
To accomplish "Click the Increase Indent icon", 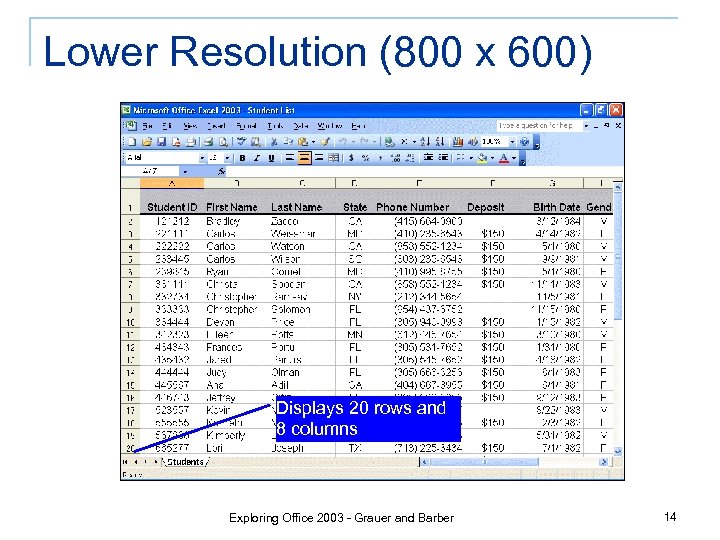I will tap(443, 158).
